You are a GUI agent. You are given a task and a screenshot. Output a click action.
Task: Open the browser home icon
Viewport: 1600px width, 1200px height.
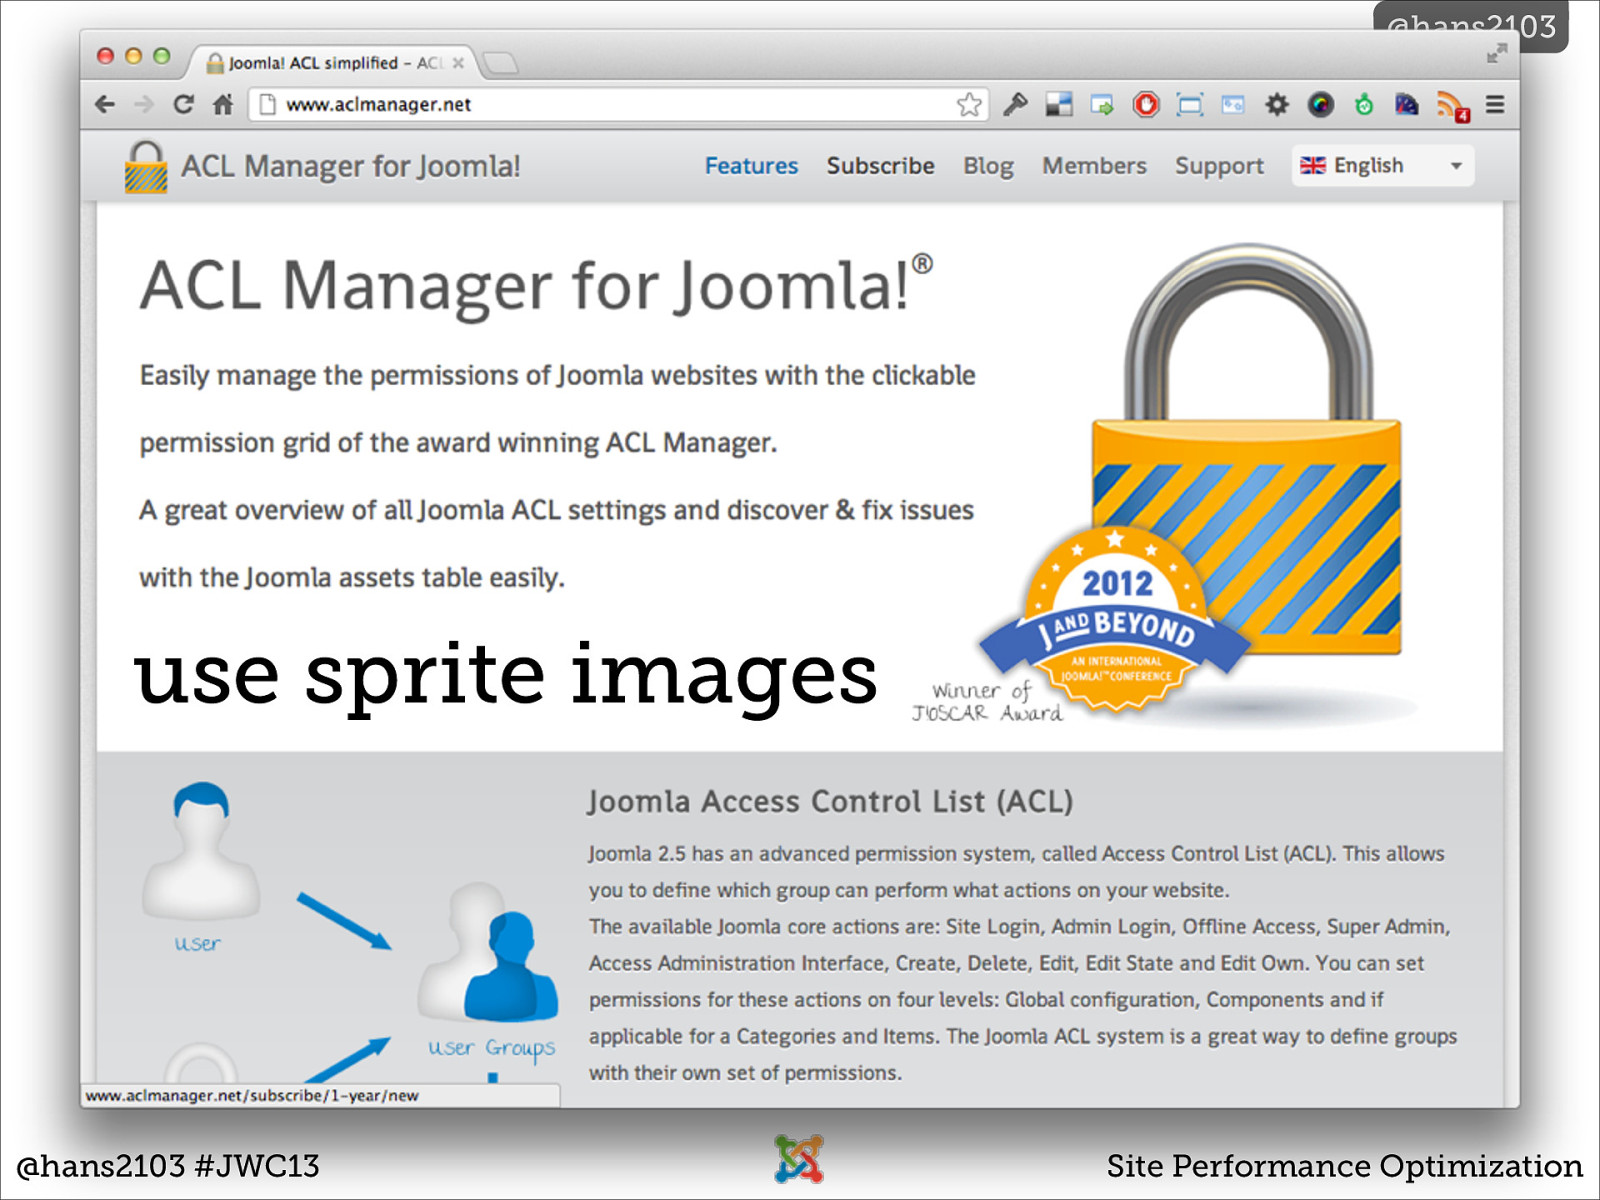coord(223,104)
